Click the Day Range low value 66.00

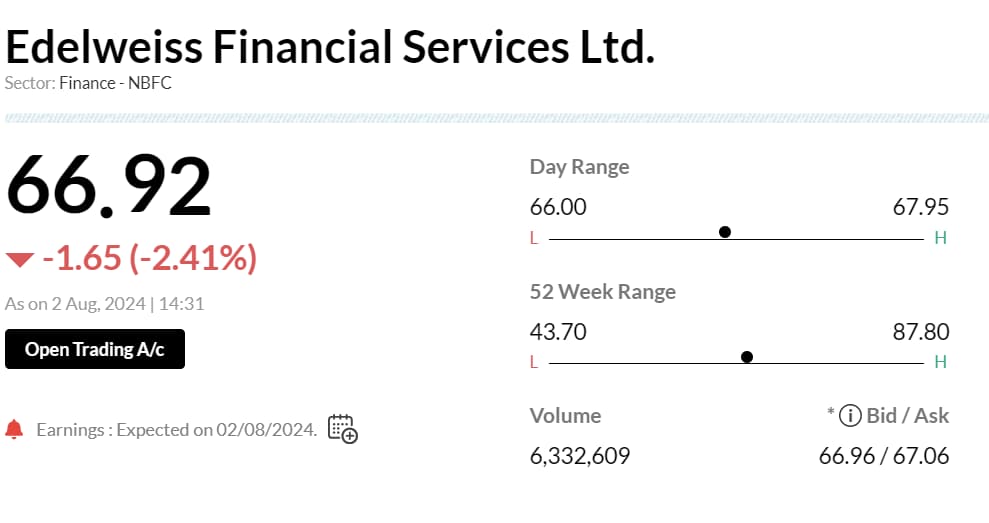(x=558, y=207)
